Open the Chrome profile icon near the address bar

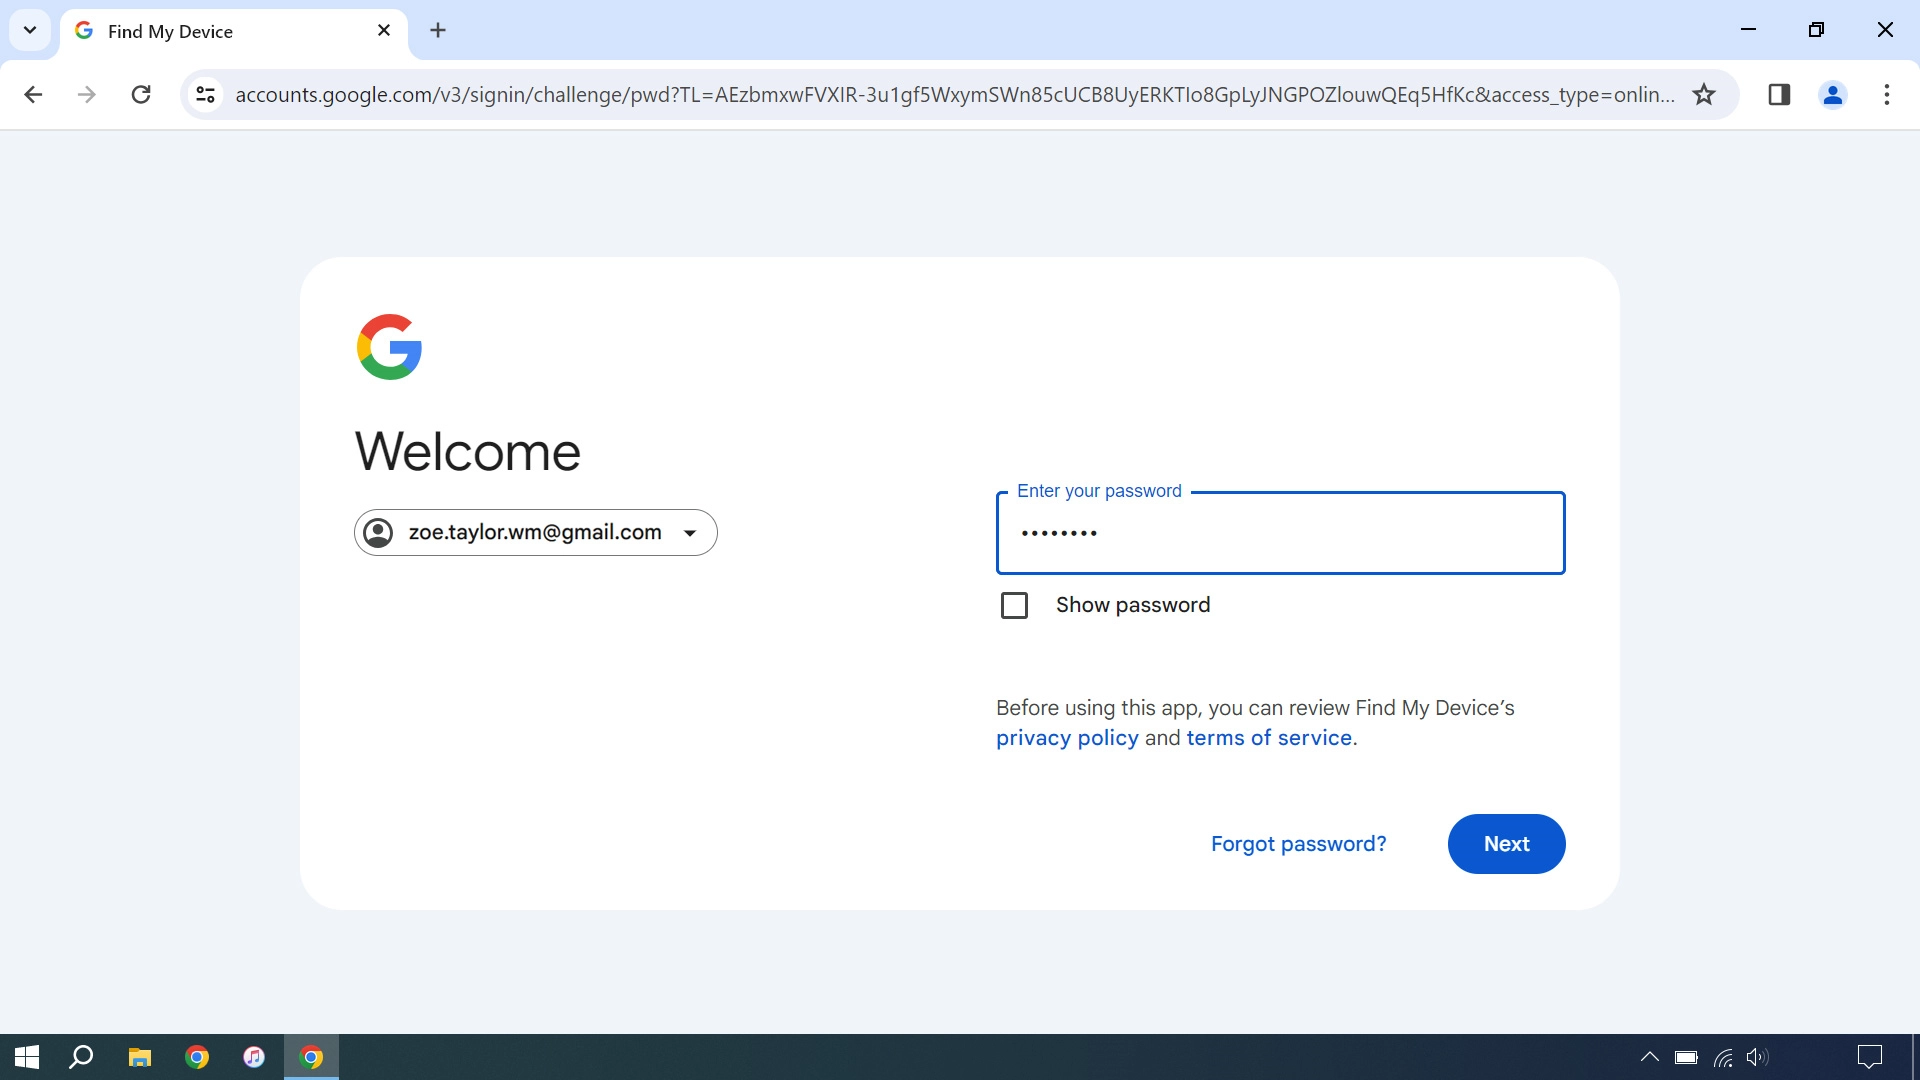(1833, 94)
